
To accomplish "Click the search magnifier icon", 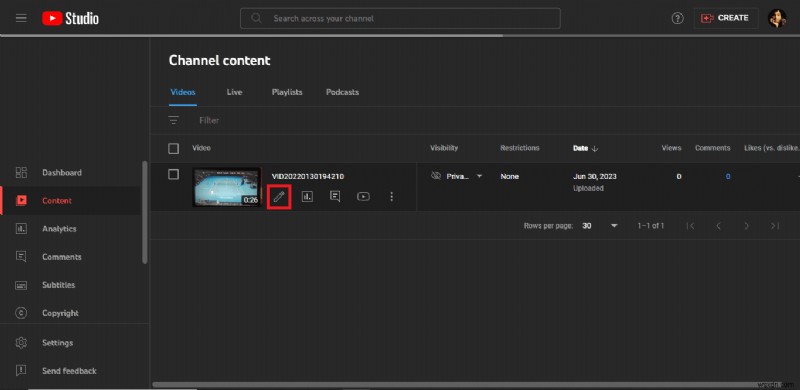I will coord(257,18).
